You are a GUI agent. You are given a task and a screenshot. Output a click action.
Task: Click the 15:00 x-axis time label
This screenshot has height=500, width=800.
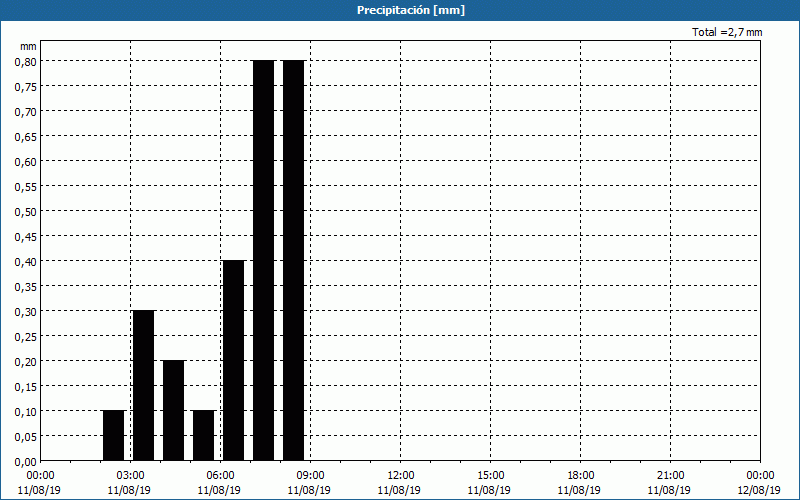(490, 476)
